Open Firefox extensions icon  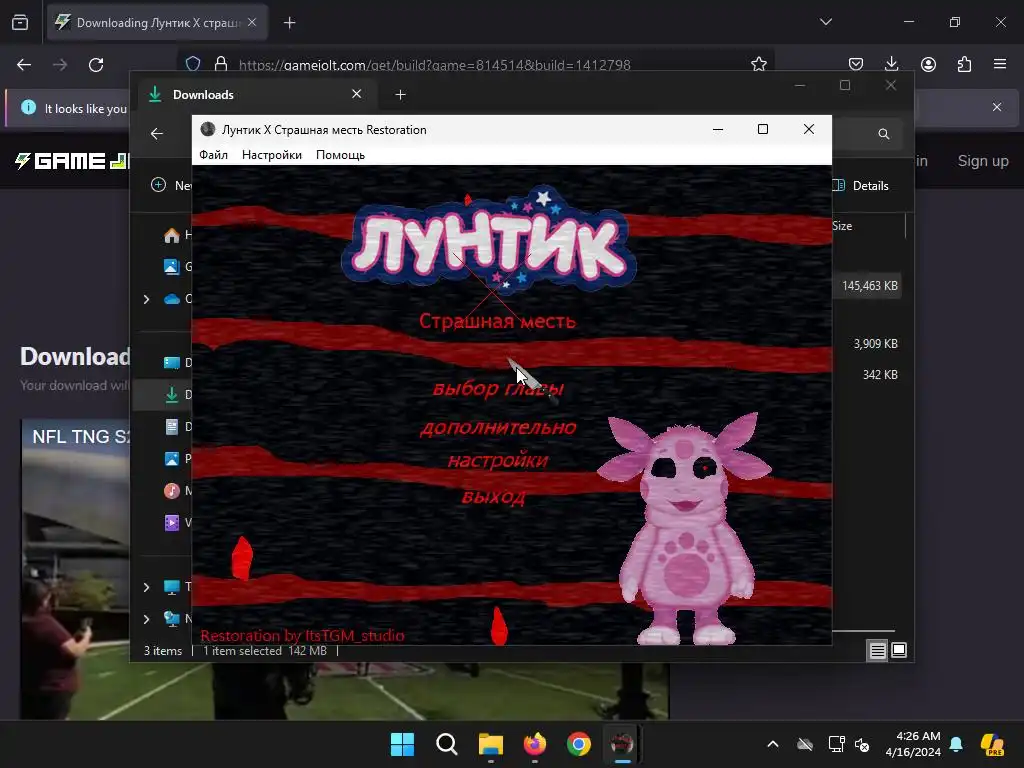tap(964, 64)
